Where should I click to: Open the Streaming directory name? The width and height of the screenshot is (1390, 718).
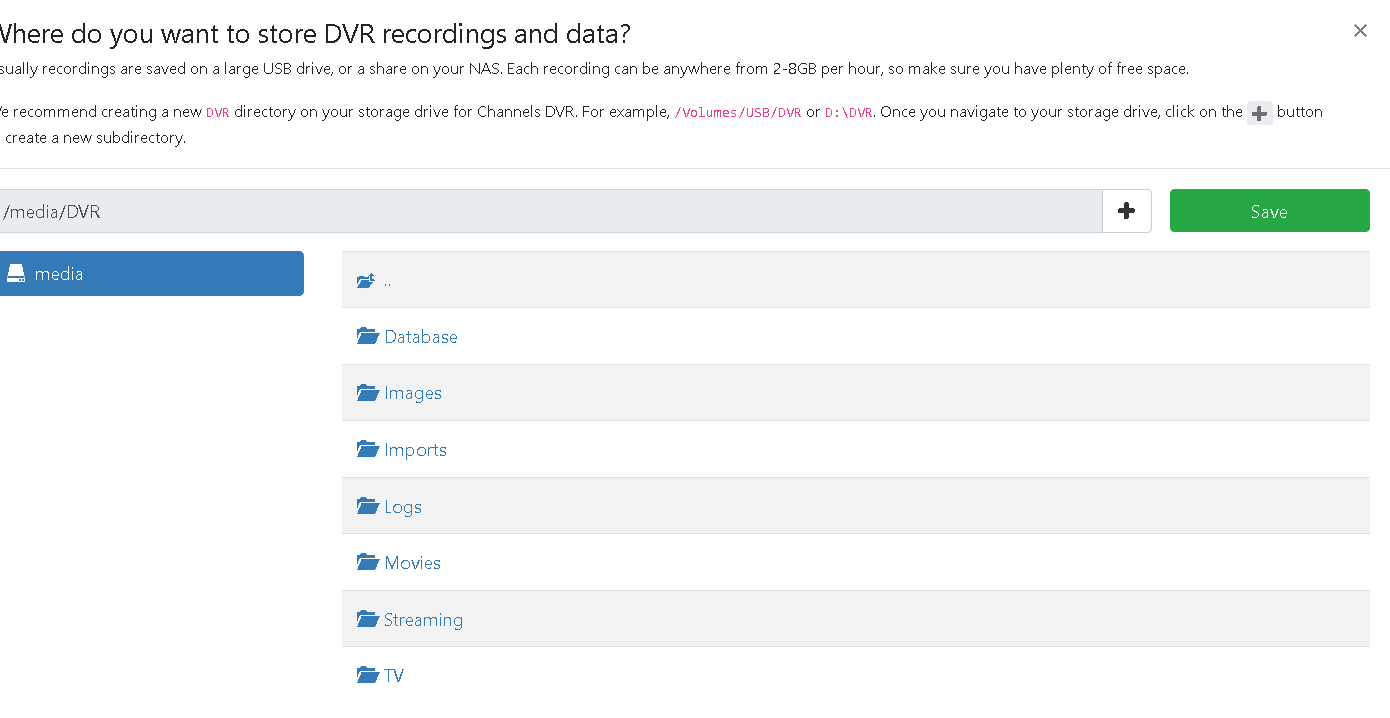click(x=423, y=620)
